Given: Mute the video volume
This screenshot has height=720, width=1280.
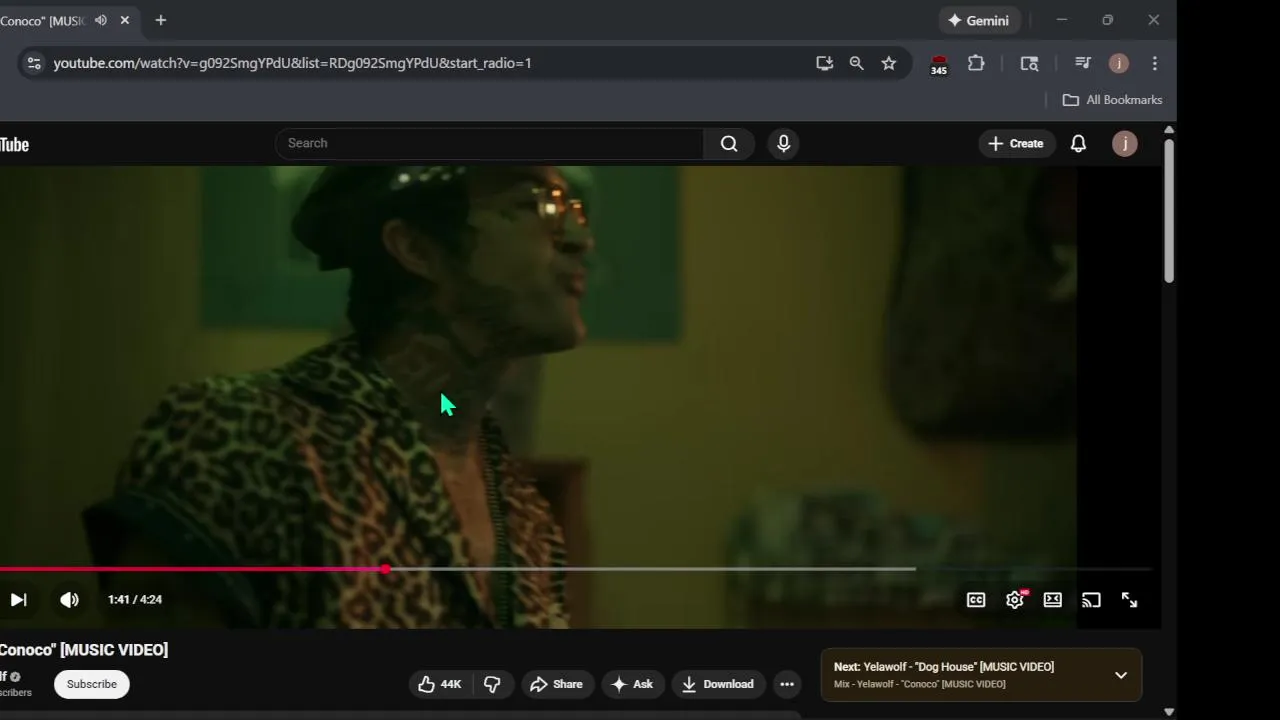Looking at the screenshot, I should 69,600.
